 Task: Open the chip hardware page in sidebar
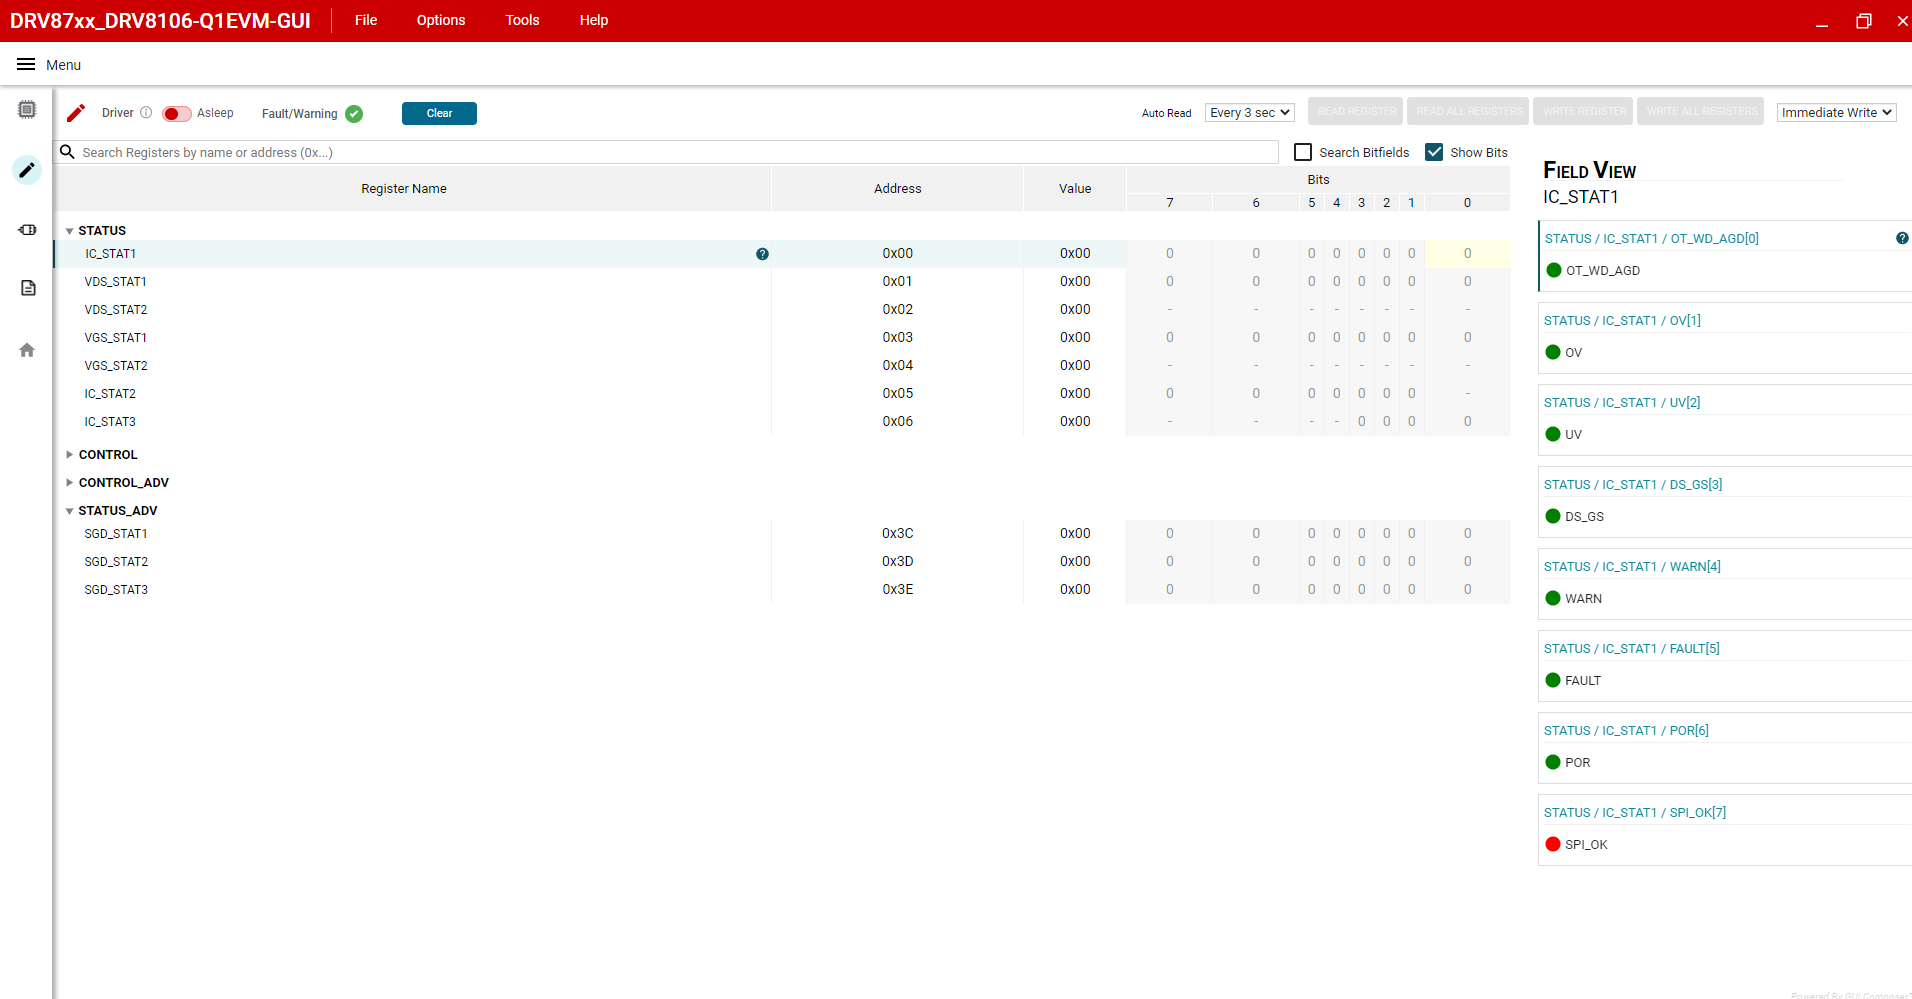pyautogui.click(x=27, y=110)
